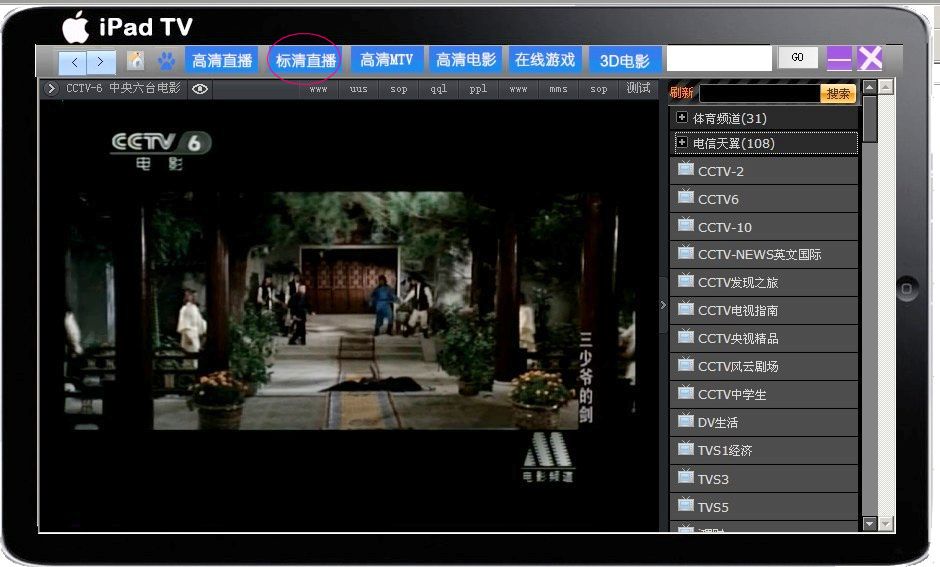
Task: Toggle the arrow left of CCTV-6 title
Action: [x=51, y=89]
